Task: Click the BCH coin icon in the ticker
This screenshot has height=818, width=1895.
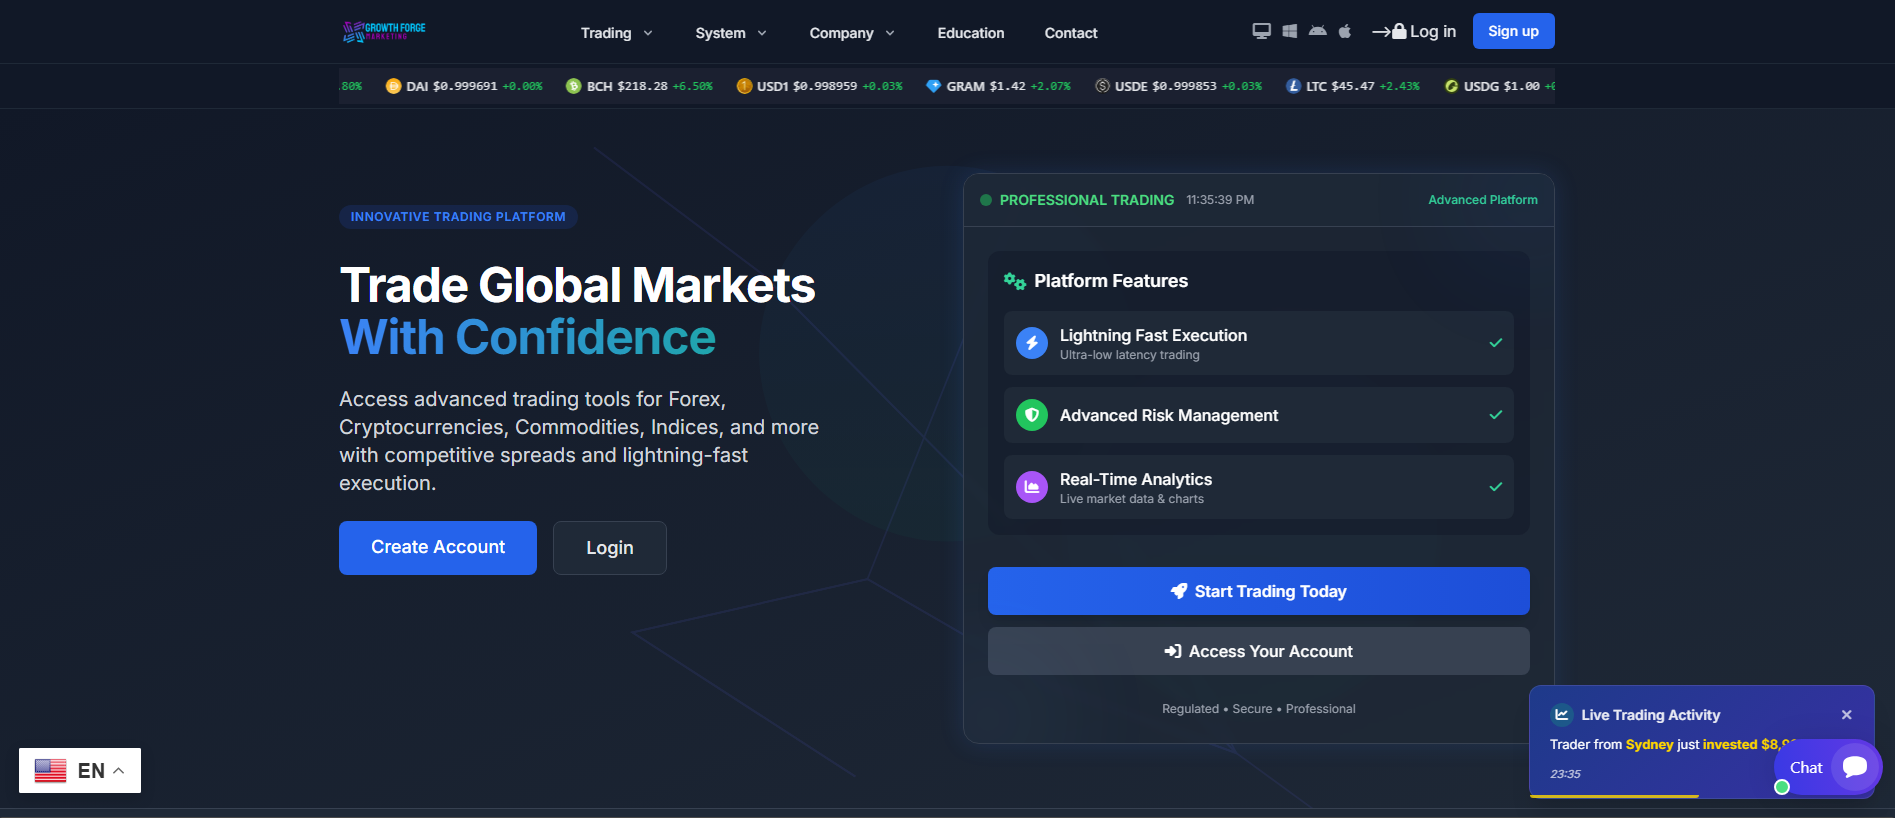Action: coord(573,86)
